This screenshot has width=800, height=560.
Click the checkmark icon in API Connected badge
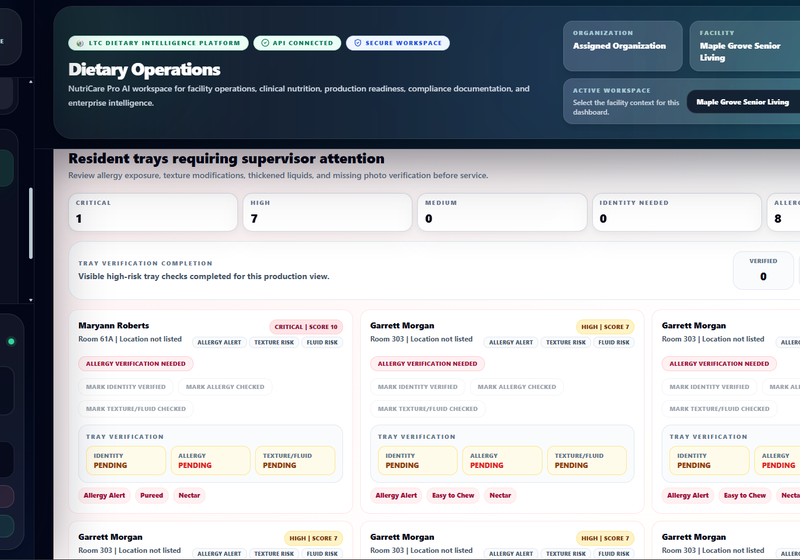265,43
